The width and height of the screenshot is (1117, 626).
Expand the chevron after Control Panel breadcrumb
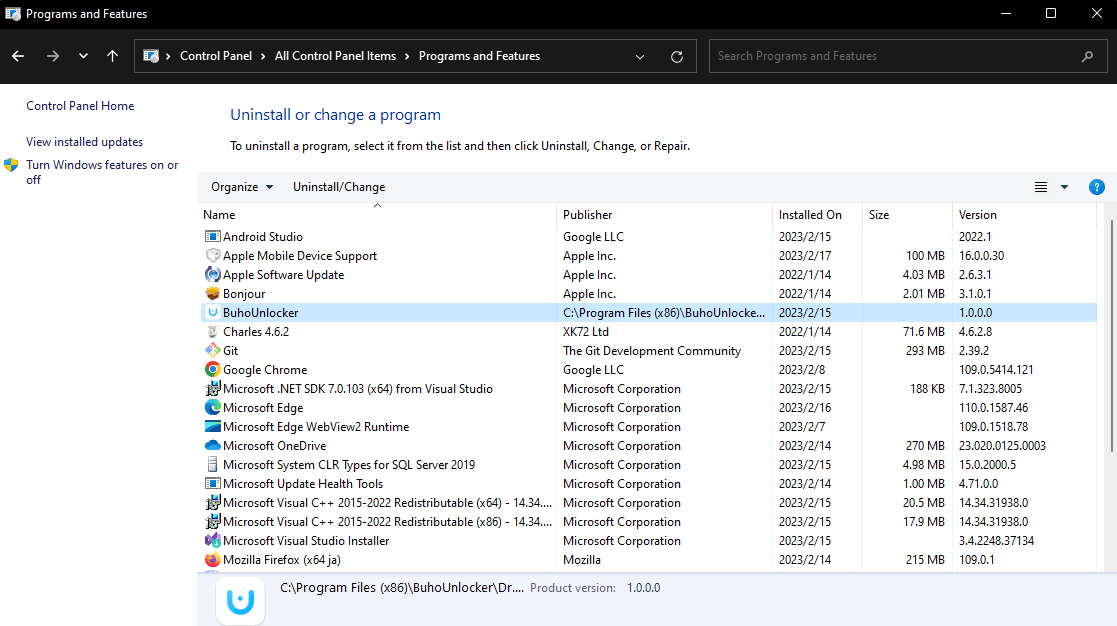tap(263, 56)
